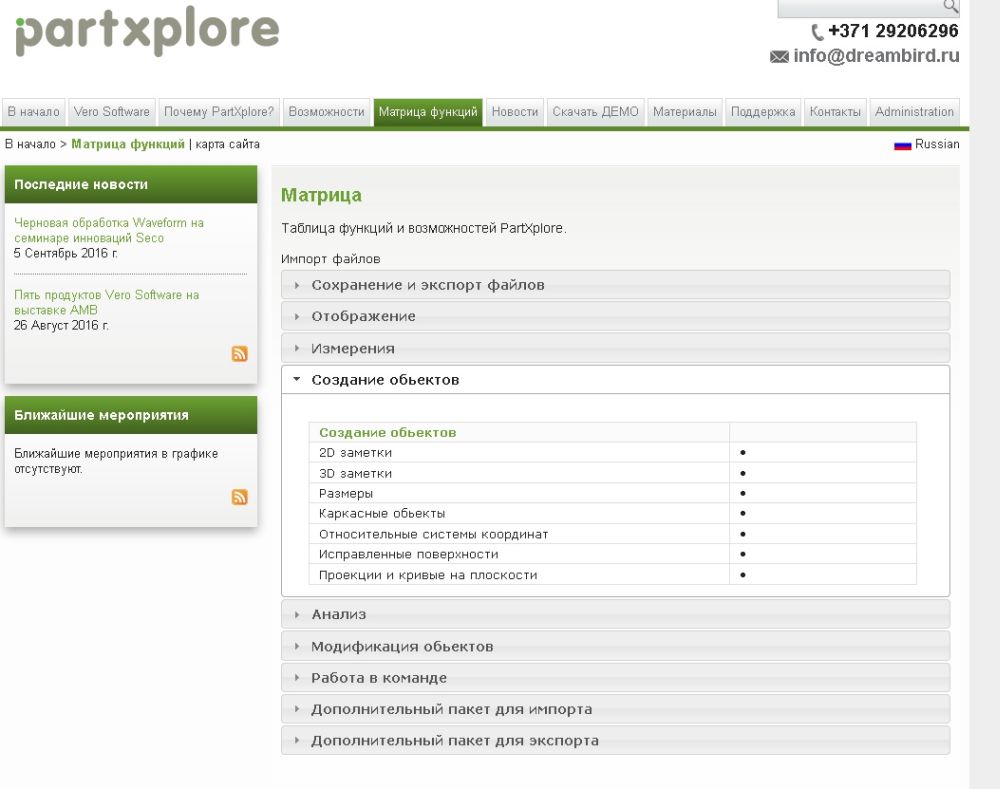
Task: Click the date 26 Август 2016 г.
Action: pyautogui.click(x=61, y=325)
